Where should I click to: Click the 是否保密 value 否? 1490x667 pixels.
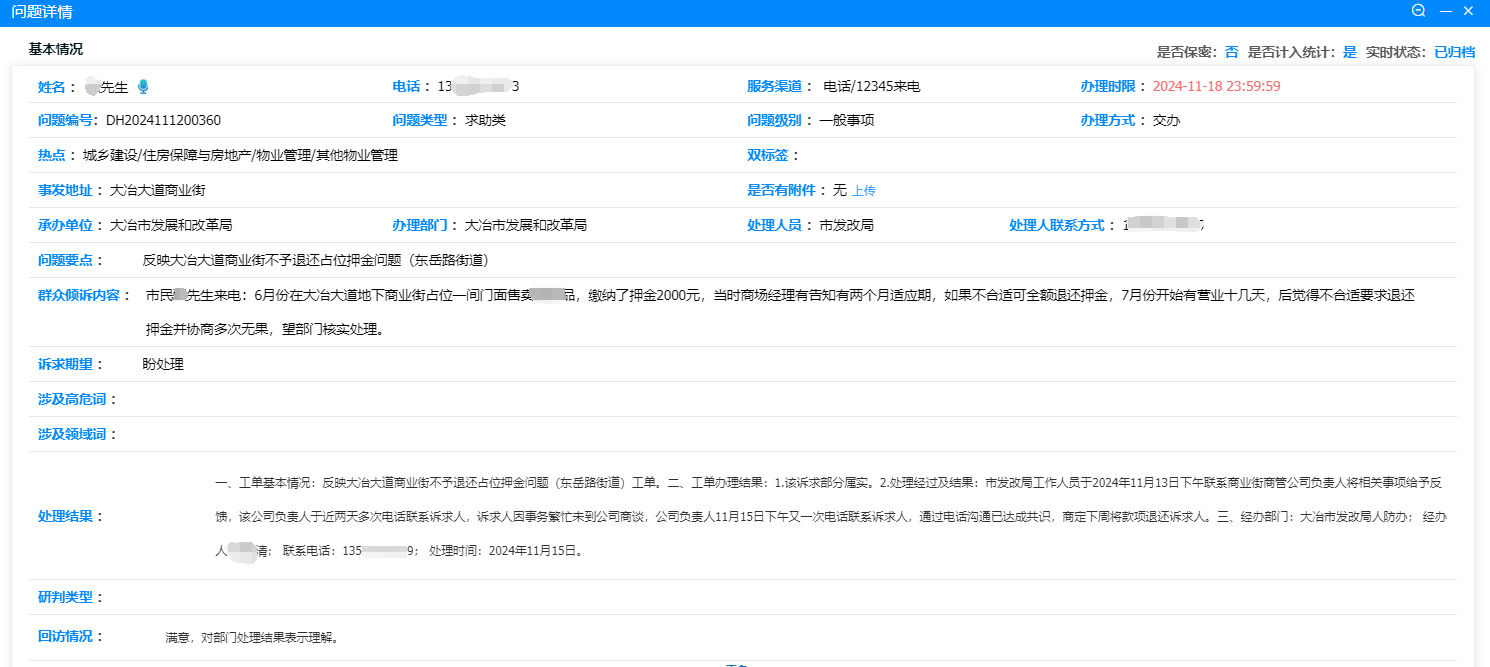pyautogui.click(x=1231, y=52)
